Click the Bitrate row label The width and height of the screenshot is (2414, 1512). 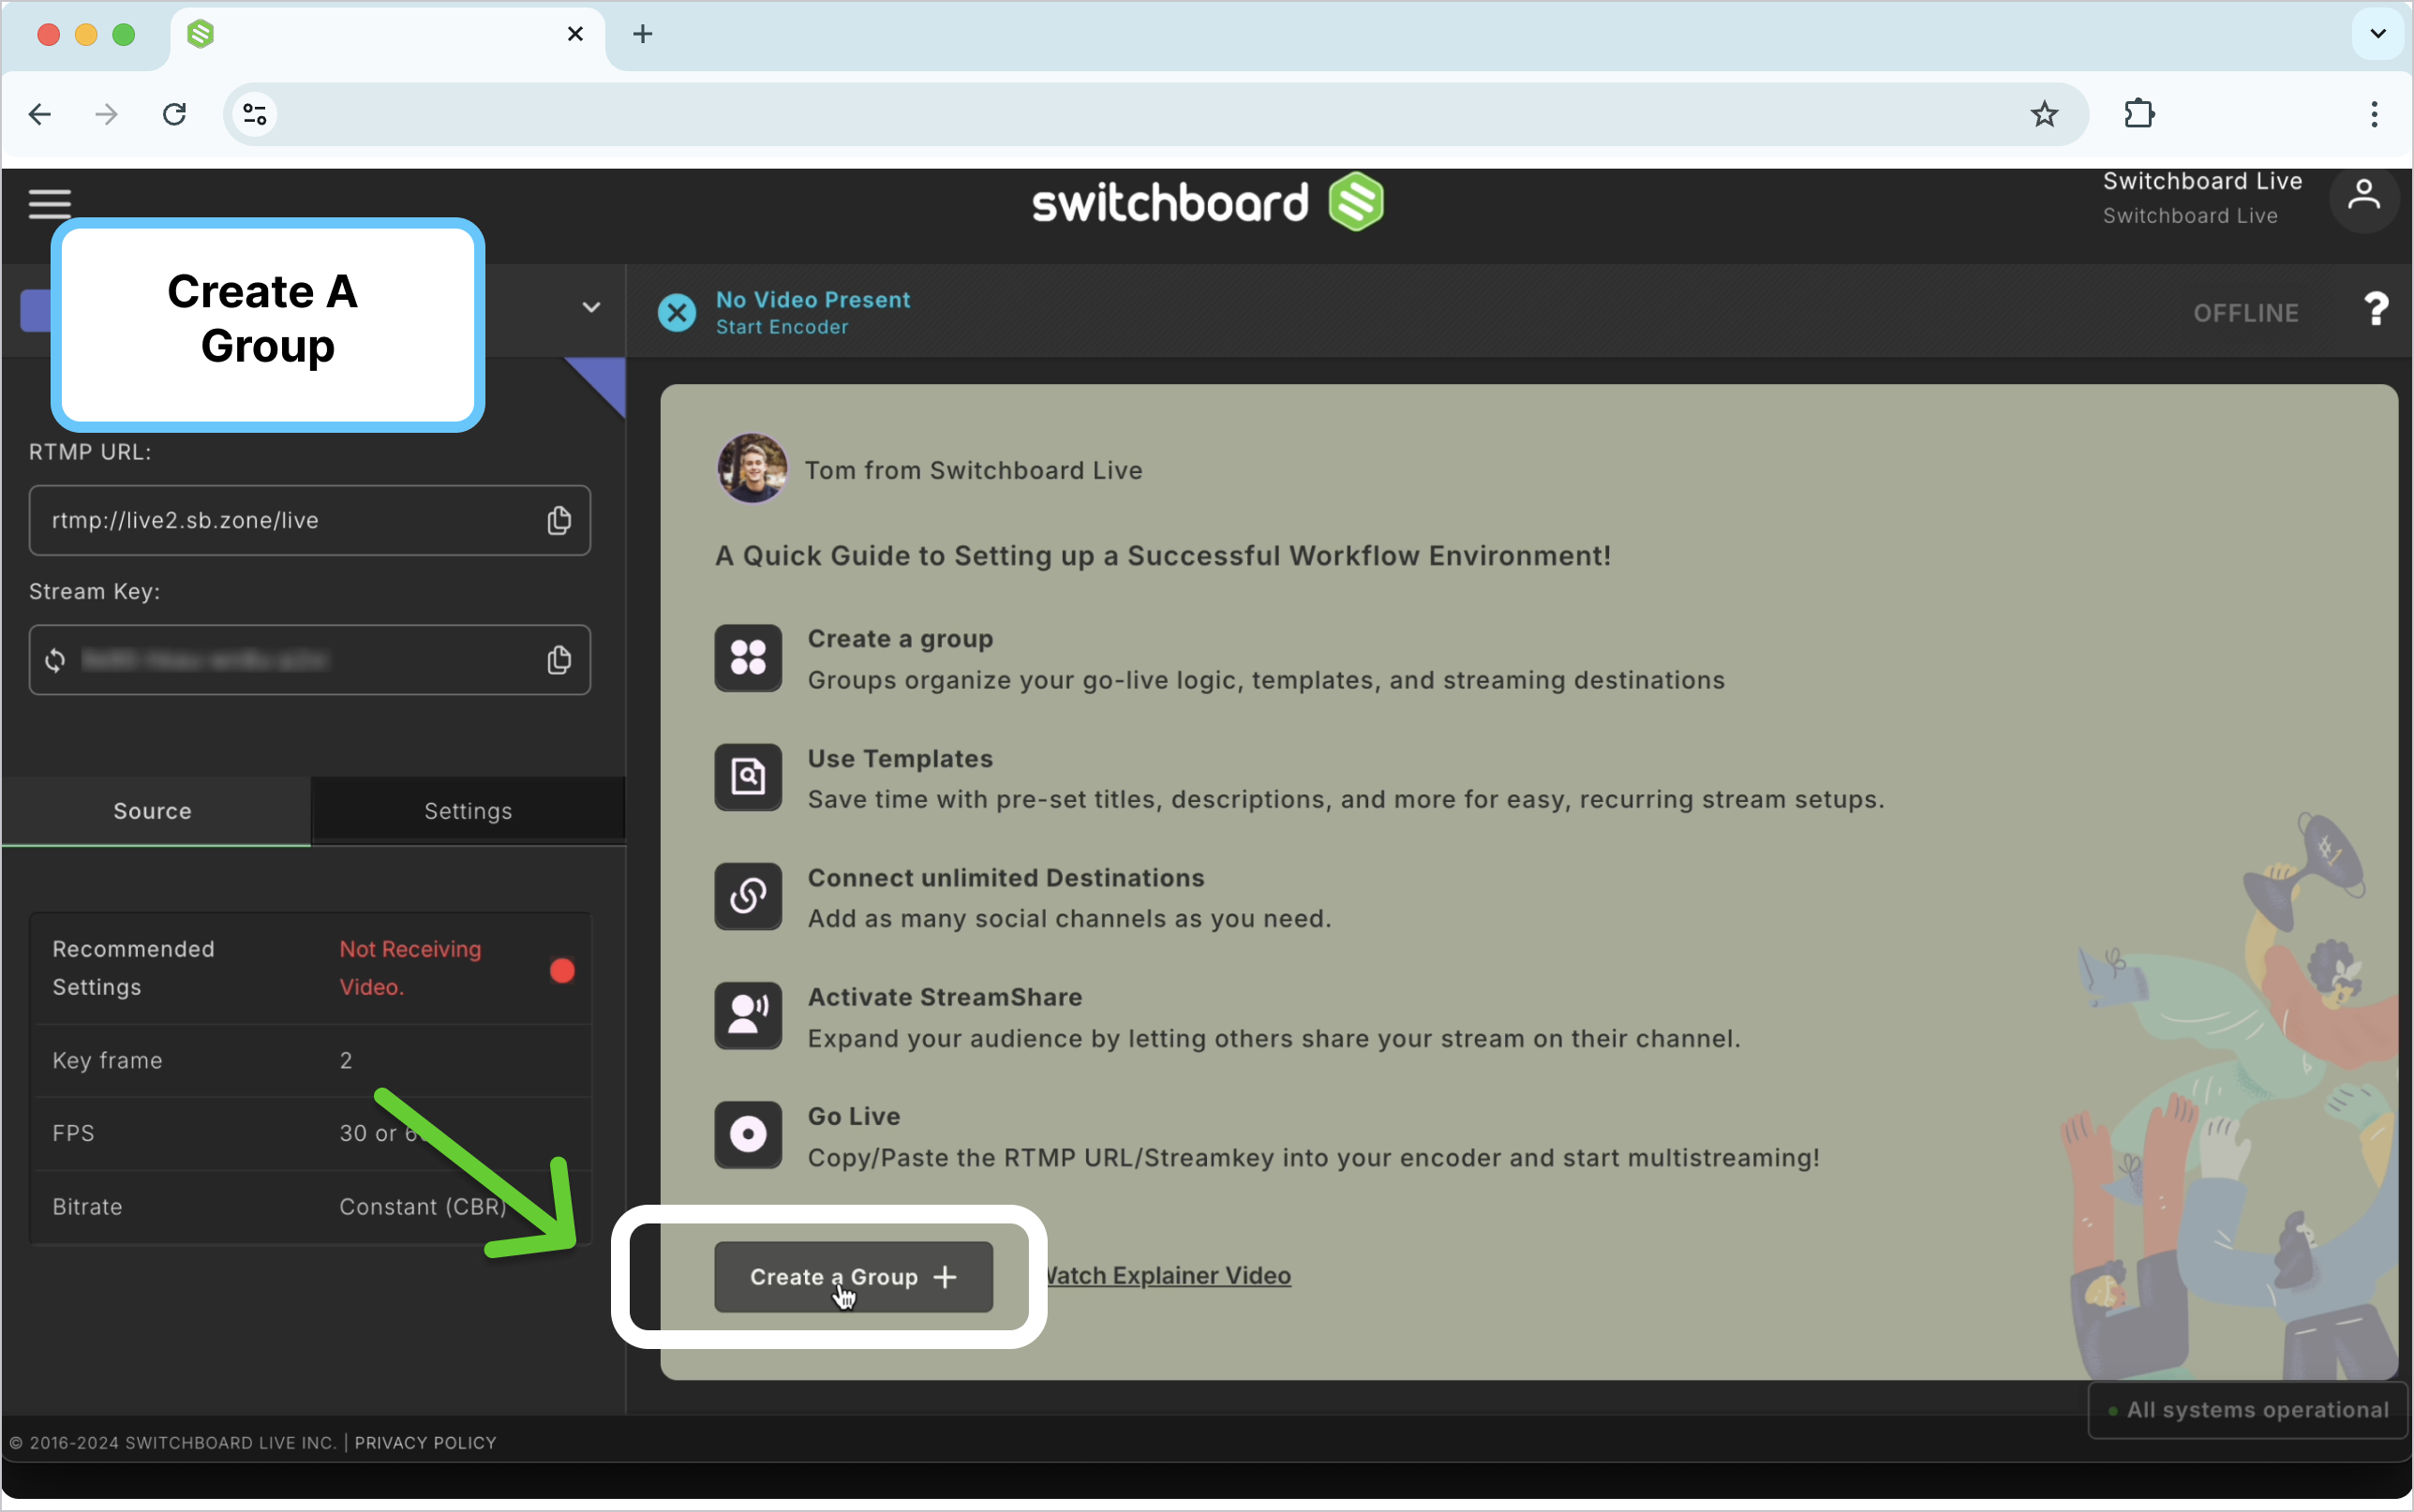point(87,1207)
